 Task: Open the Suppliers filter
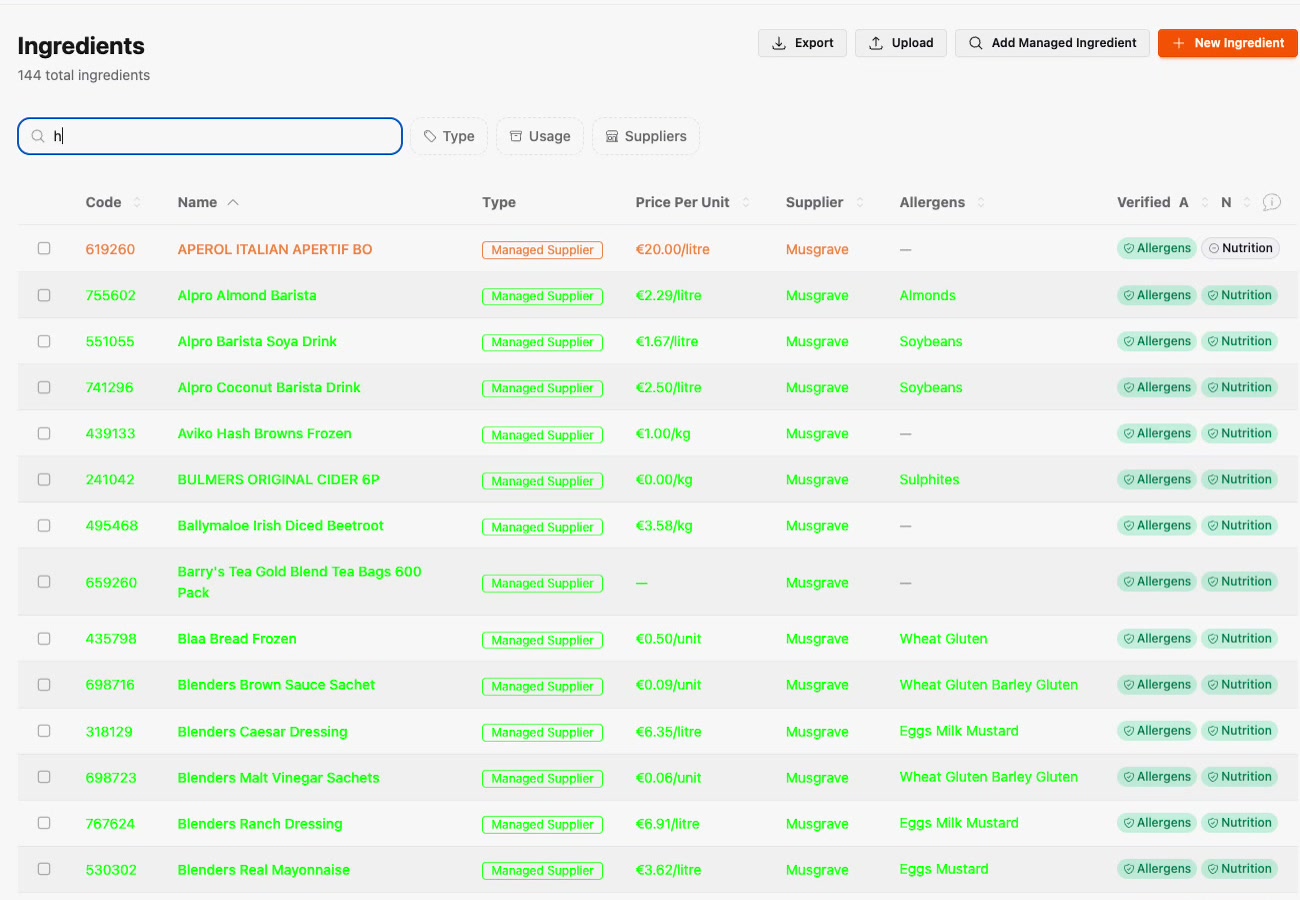click(x=646, y=136)
